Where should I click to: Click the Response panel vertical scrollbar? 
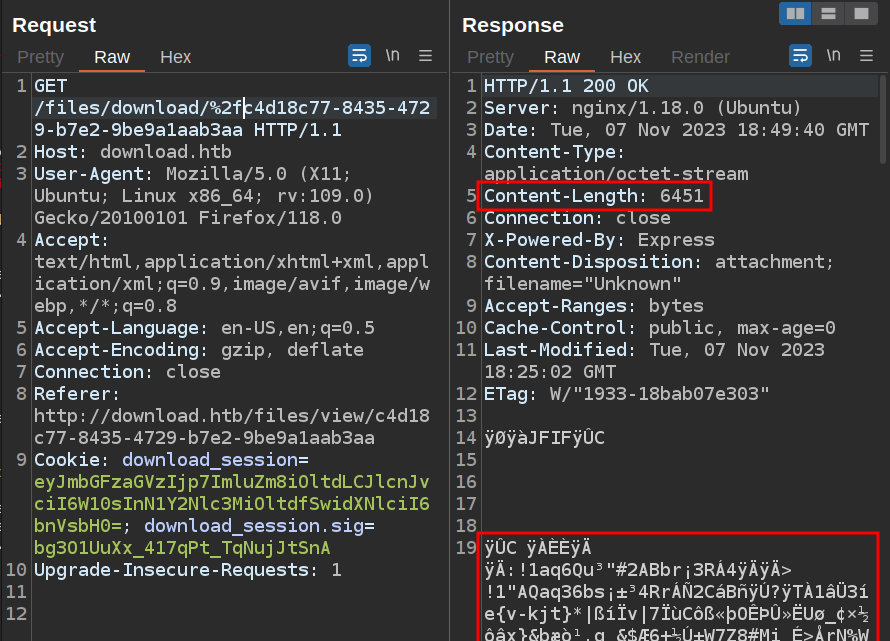pyautogui.click(x=883, y=120)
